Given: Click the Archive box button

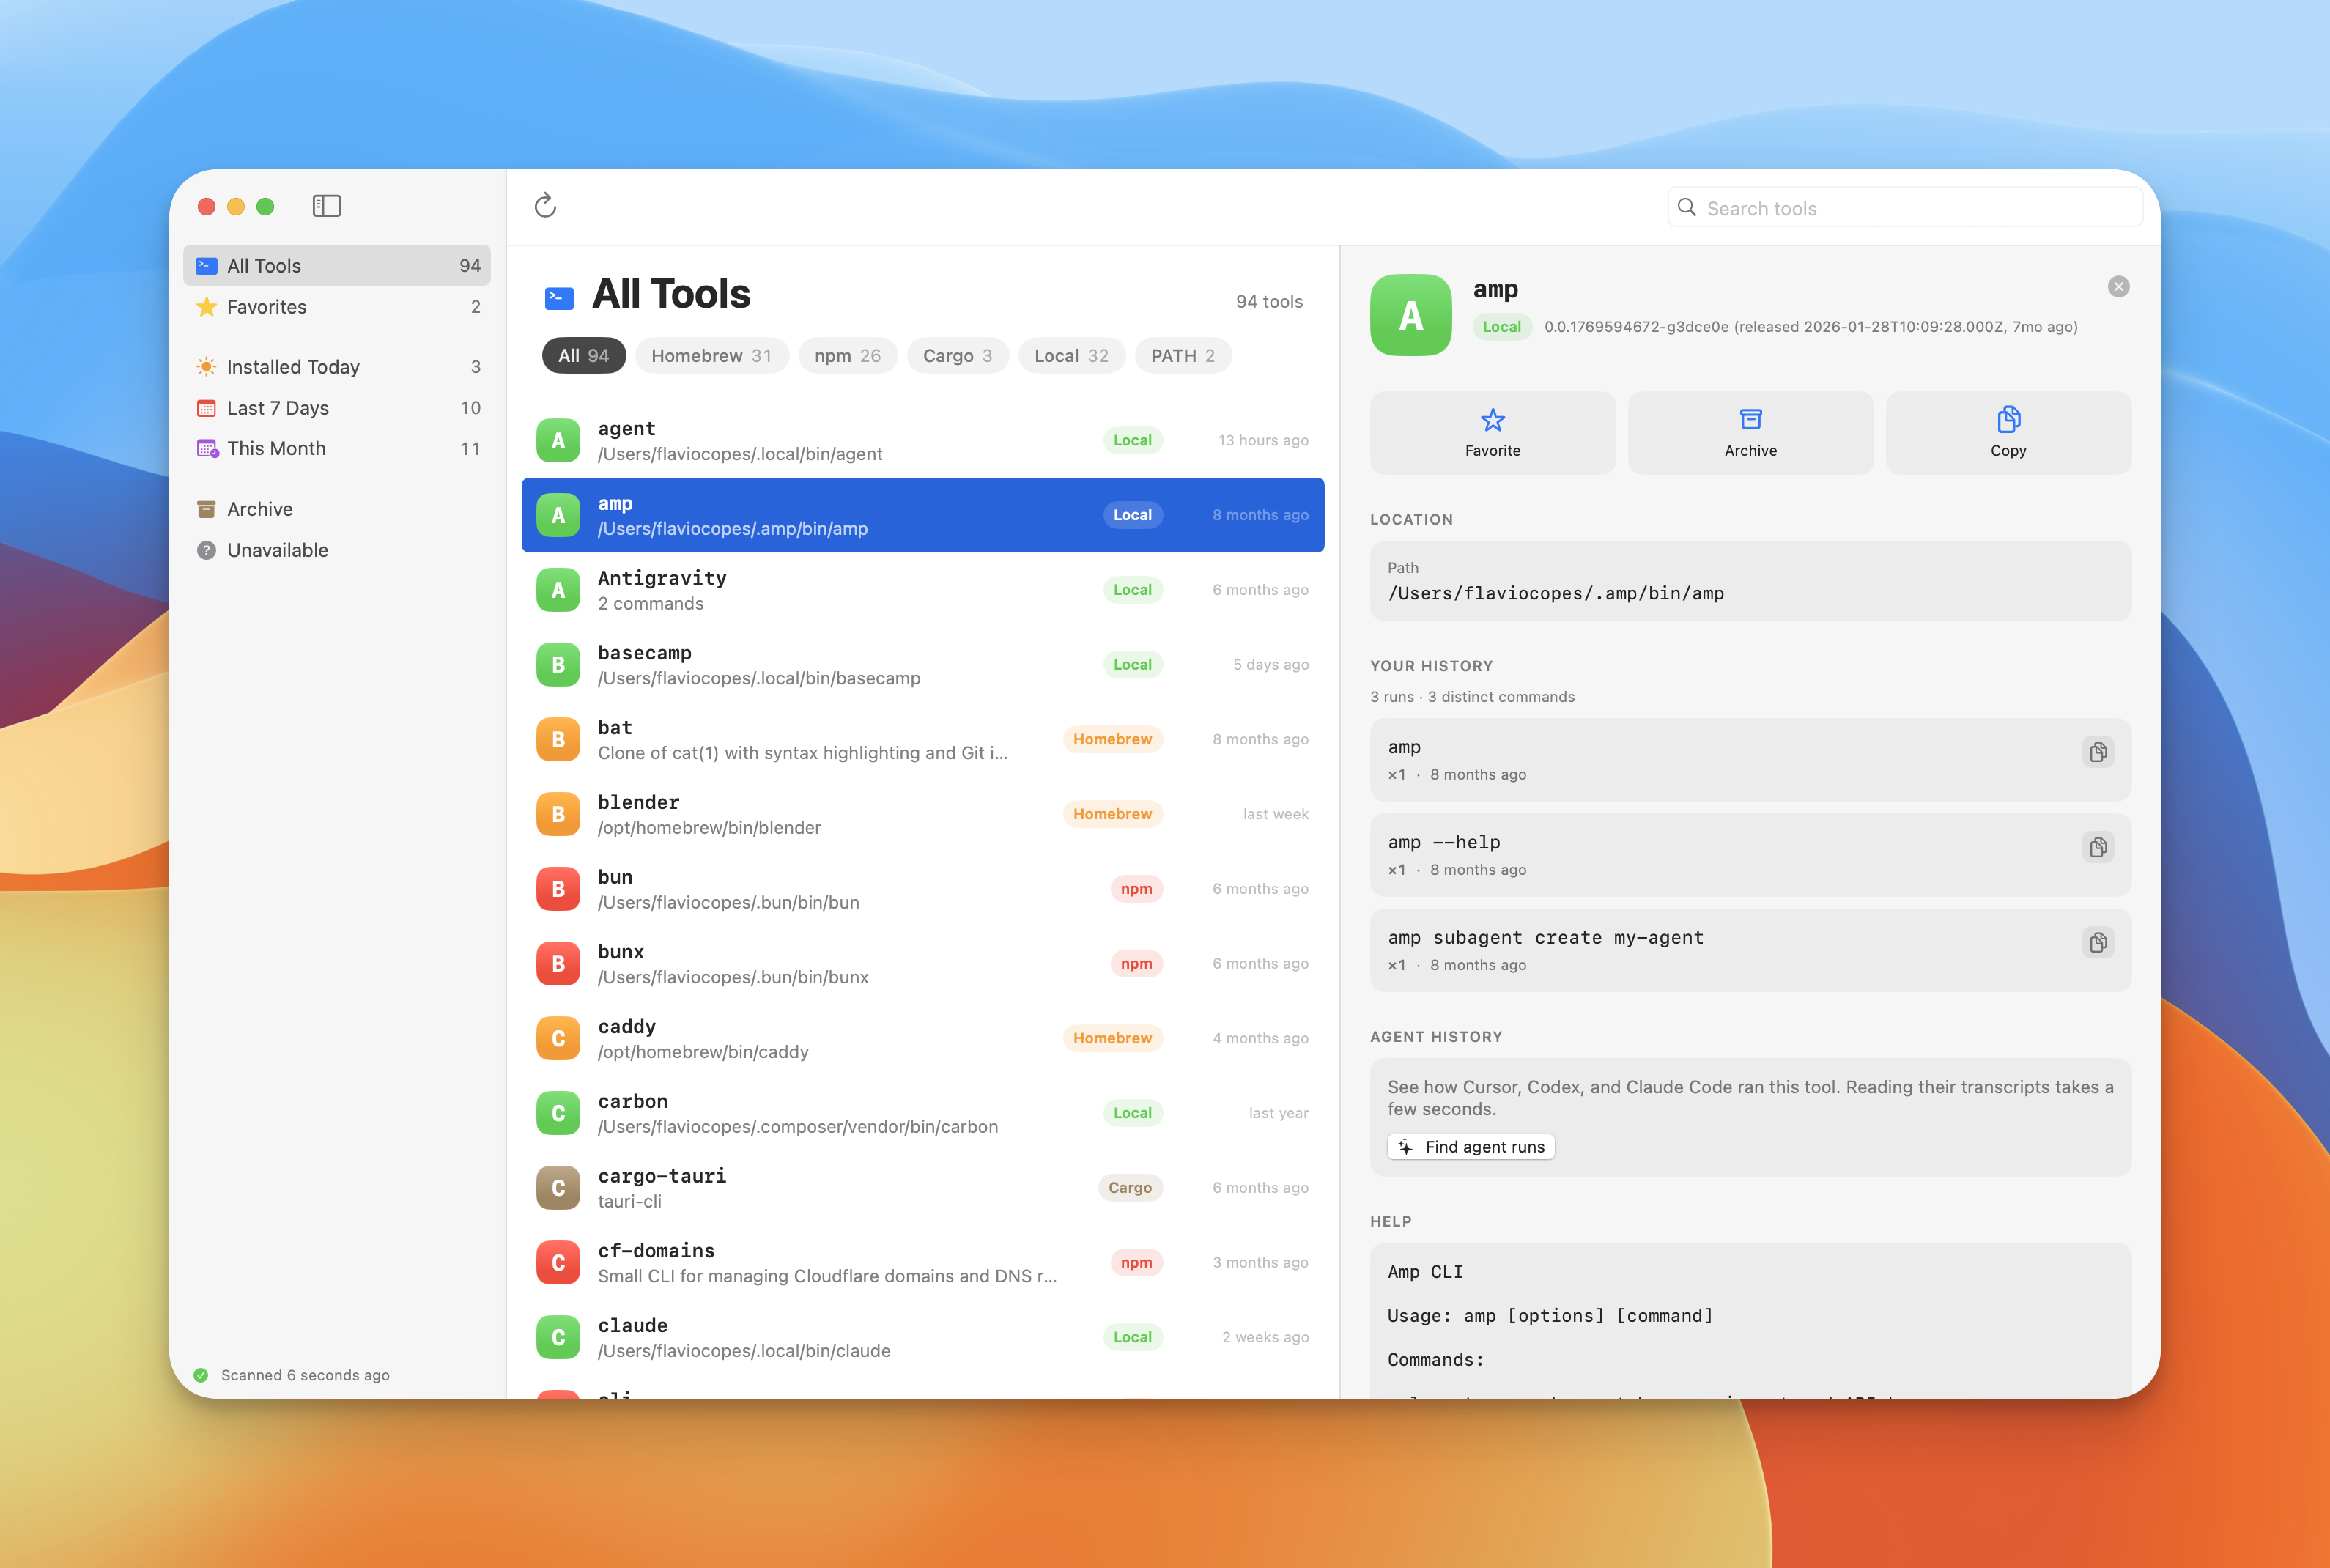Looking at the screenshot, I should pyautogui.click(x=1750, y=433).
